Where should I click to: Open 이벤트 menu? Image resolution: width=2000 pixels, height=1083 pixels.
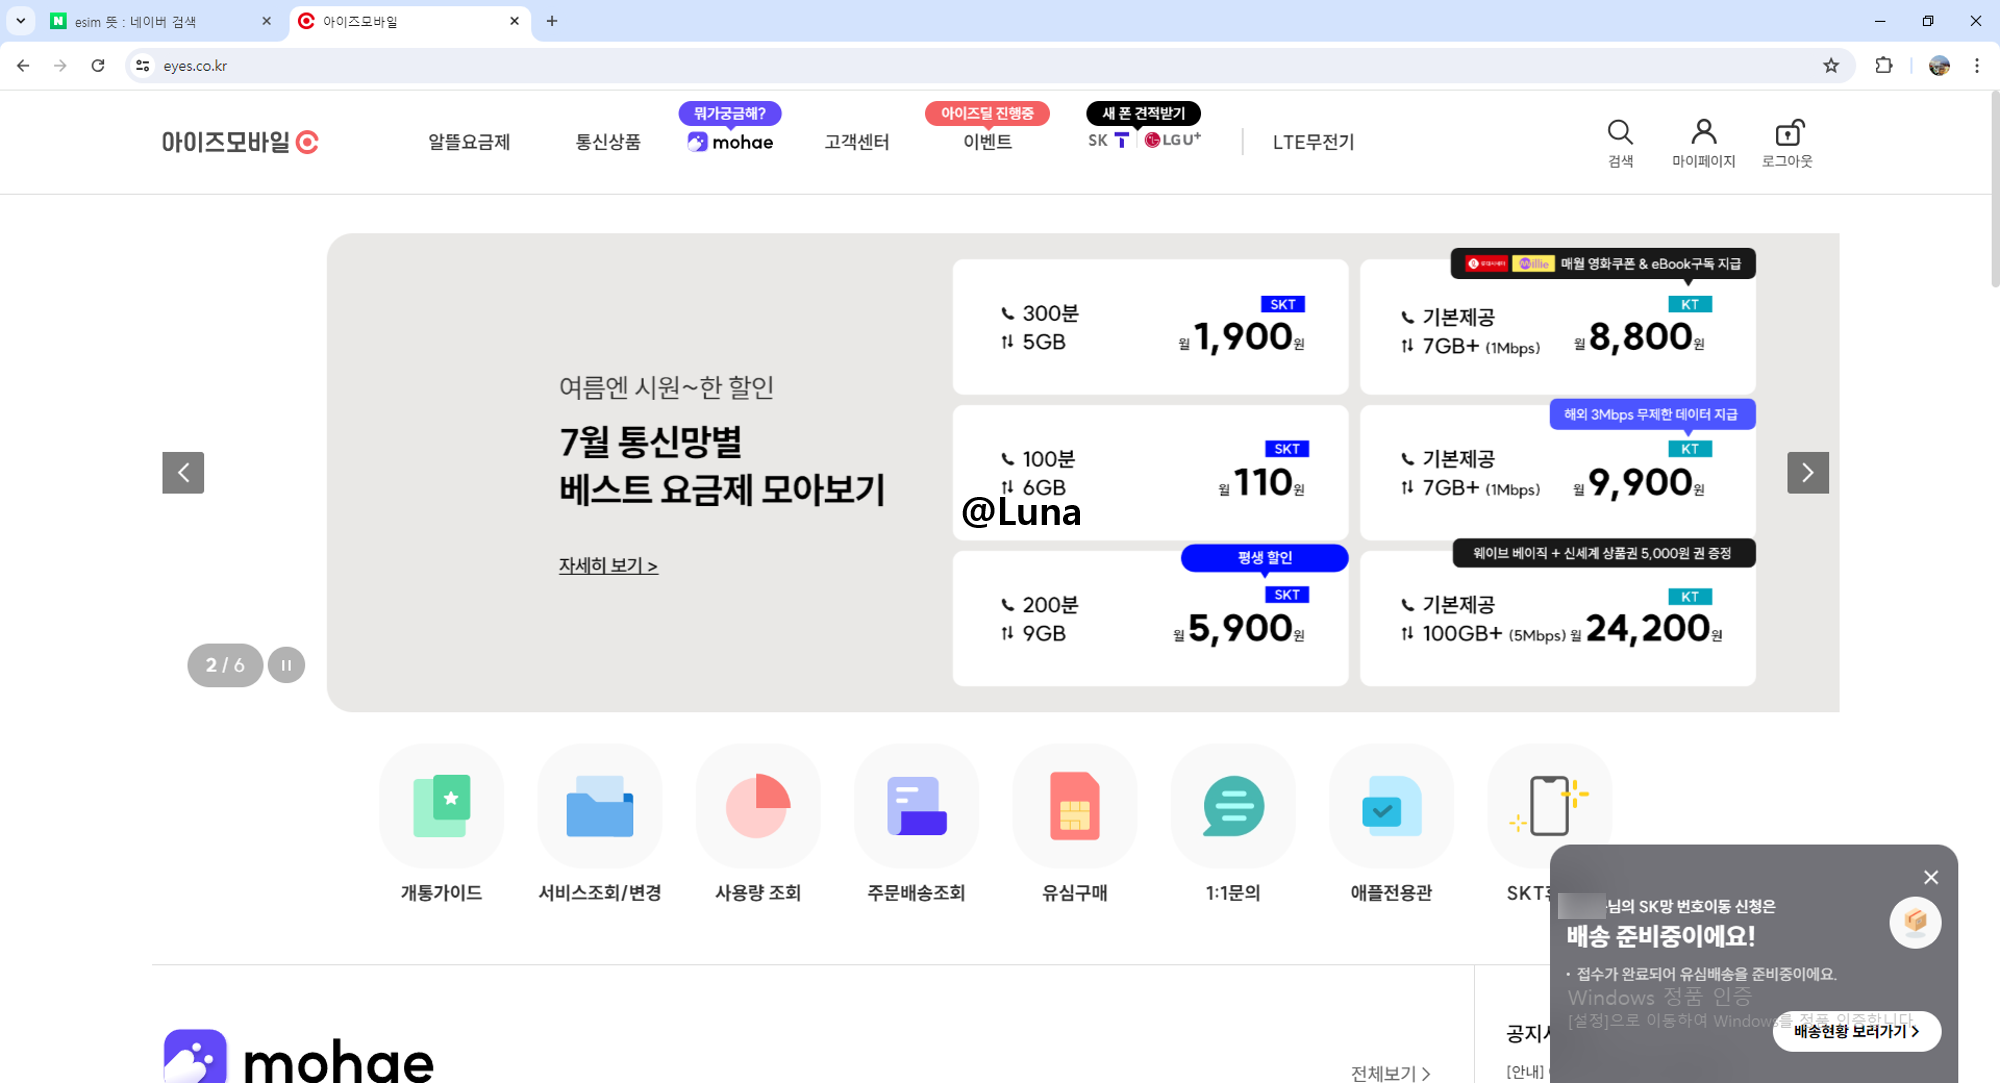pyautogui.click(x=988, y=142)
